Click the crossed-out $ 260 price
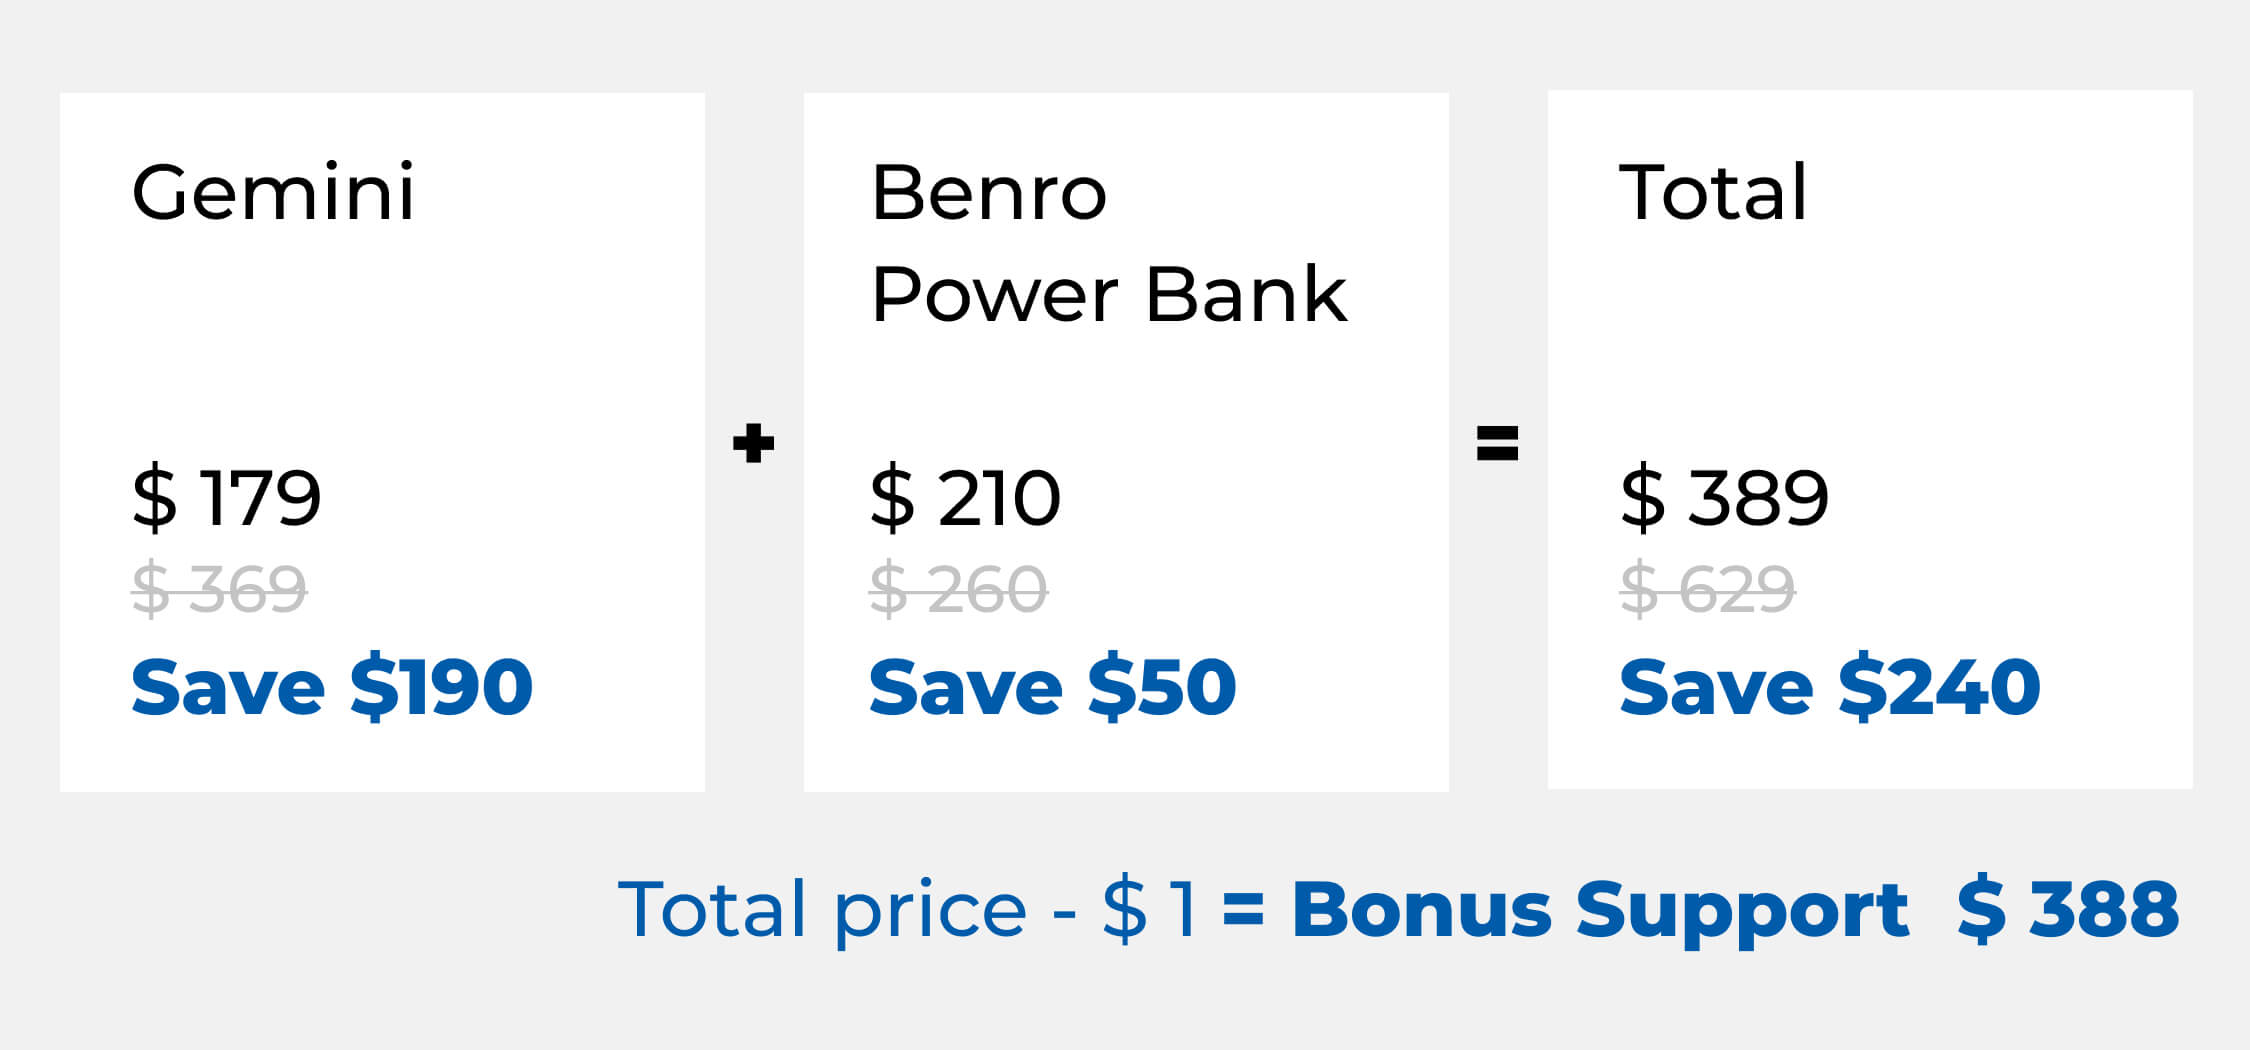Screen dimensions: 2250x1050 pyautogui.click(x=958, y=589)
